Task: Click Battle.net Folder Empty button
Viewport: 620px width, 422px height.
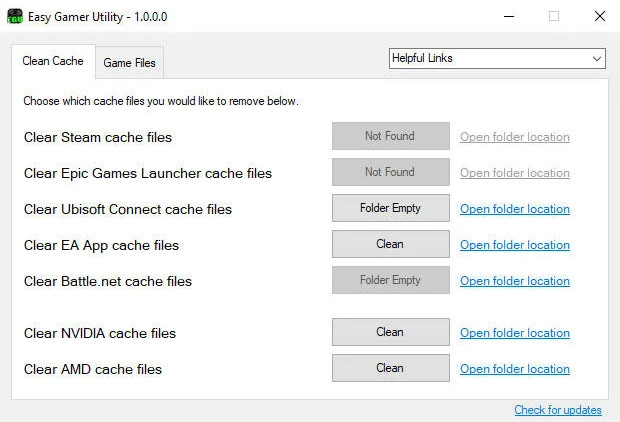Action: click(x=391, y=280)
